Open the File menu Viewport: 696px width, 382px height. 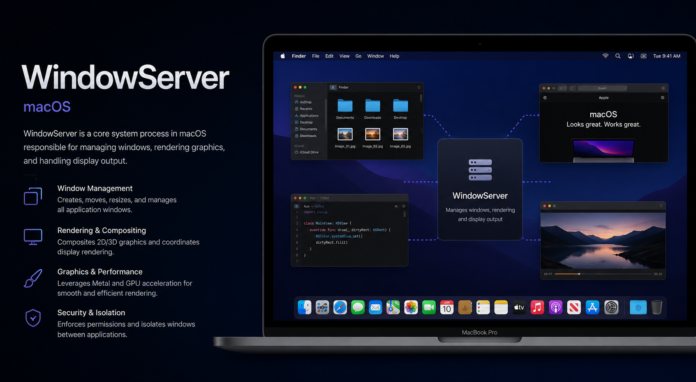[x=316, y=56]
